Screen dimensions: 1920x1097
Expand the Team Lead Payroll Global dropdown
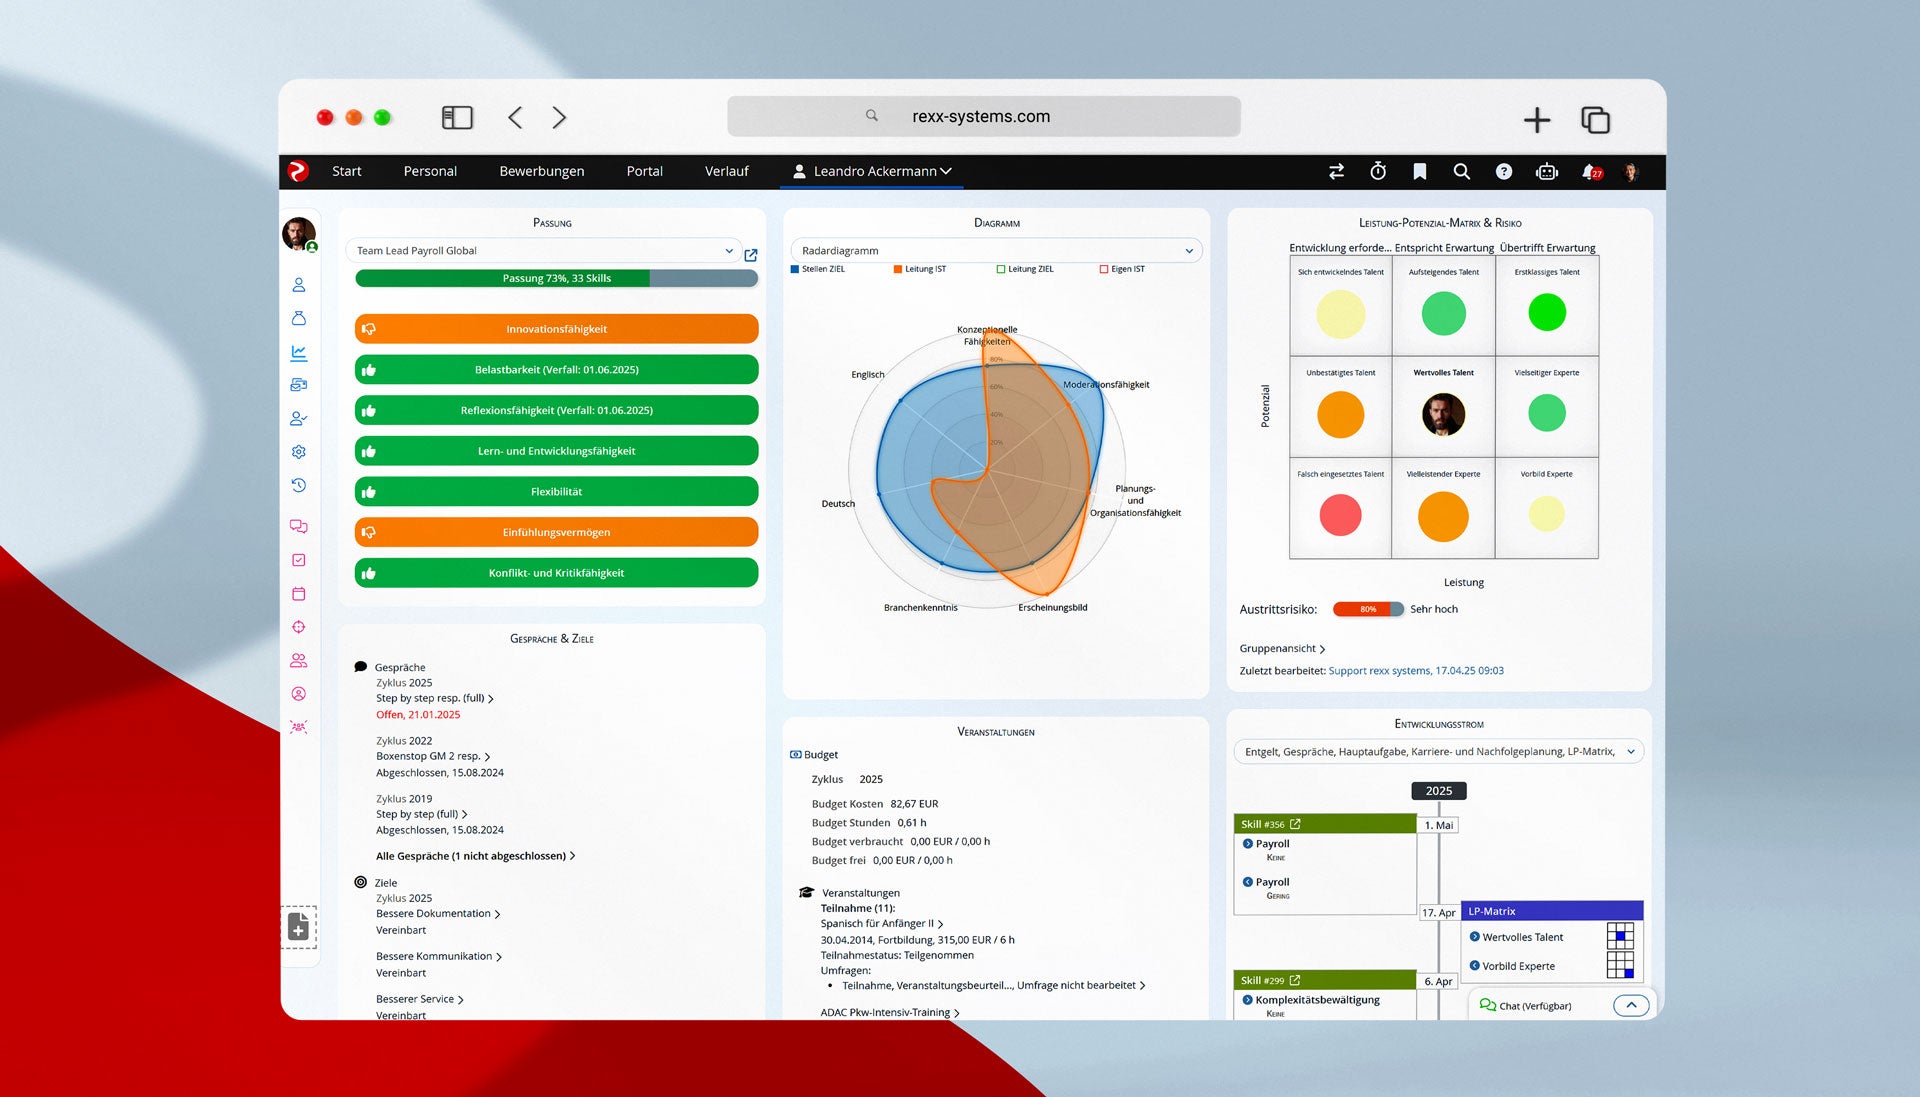pos(545,251)
